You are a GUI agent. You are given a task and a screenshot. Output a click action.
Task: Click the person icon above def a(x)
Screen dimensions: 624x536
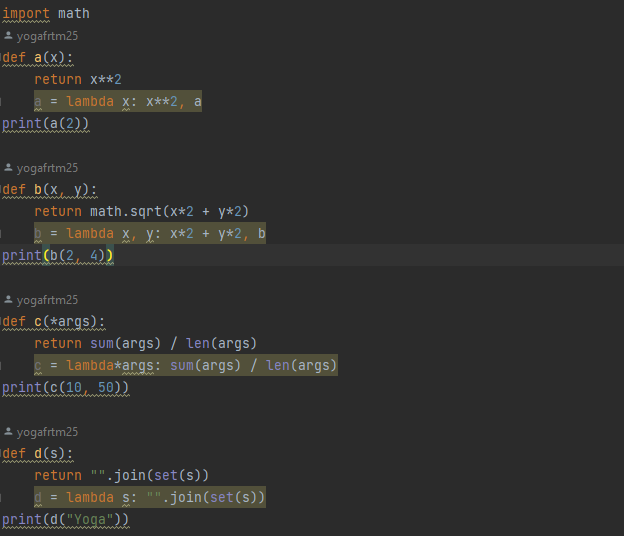(x=8, y=36)
